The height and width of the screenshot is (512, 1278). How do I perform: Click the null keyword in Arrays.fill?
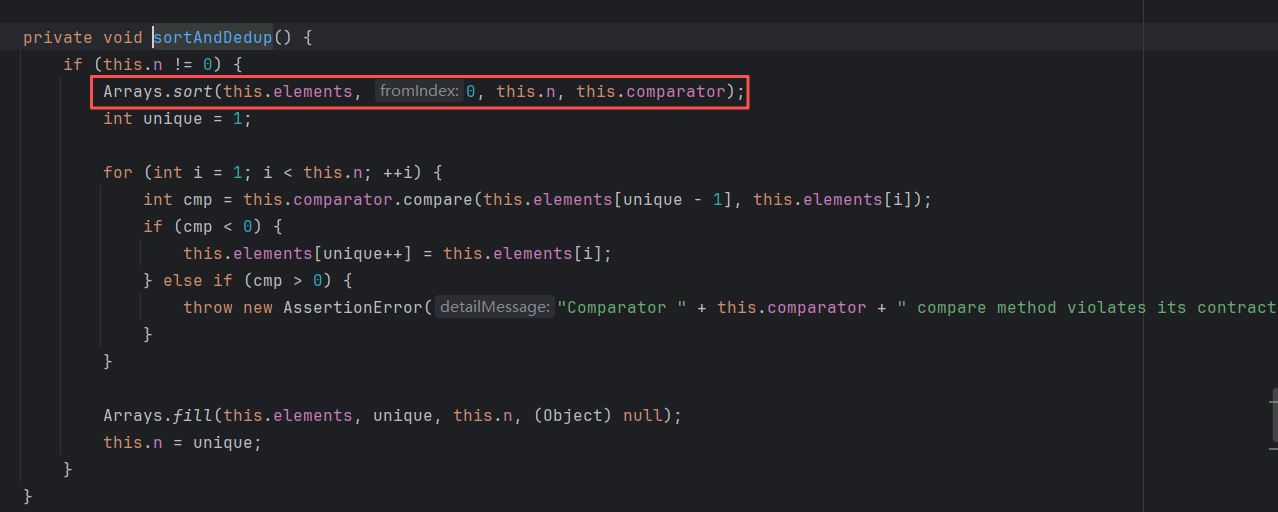point(642,415)
